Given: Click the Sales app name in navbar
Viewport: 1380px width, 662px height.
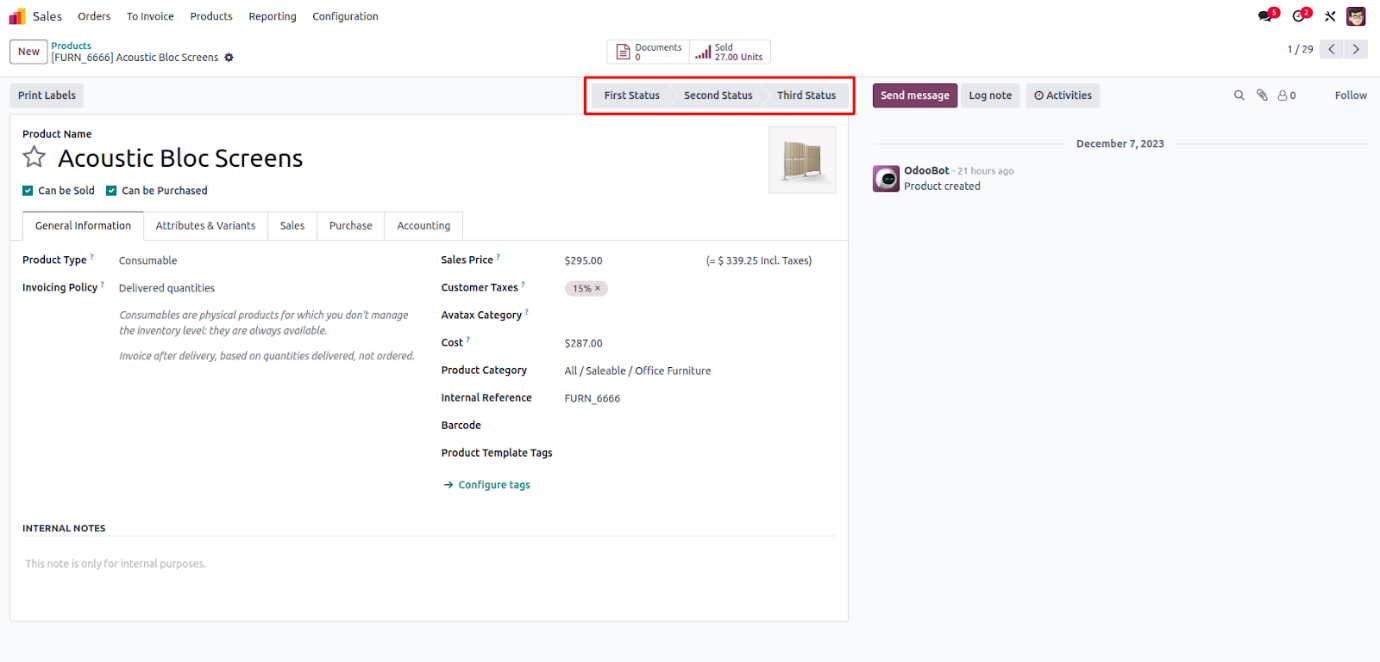Looking at the screenshot, I should click(x=47, y=16).
